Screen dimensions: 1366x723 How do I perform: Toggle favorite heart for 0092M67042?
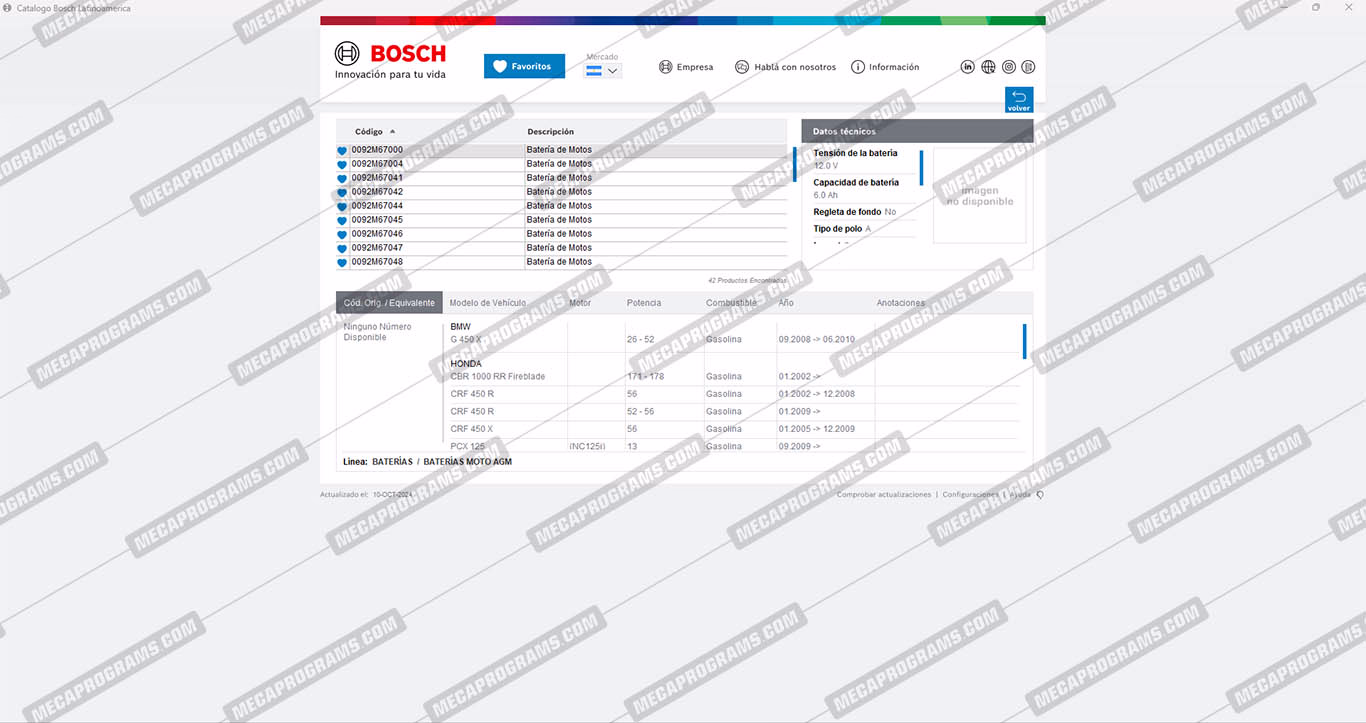pyautogui.click(x=342, y=193)
